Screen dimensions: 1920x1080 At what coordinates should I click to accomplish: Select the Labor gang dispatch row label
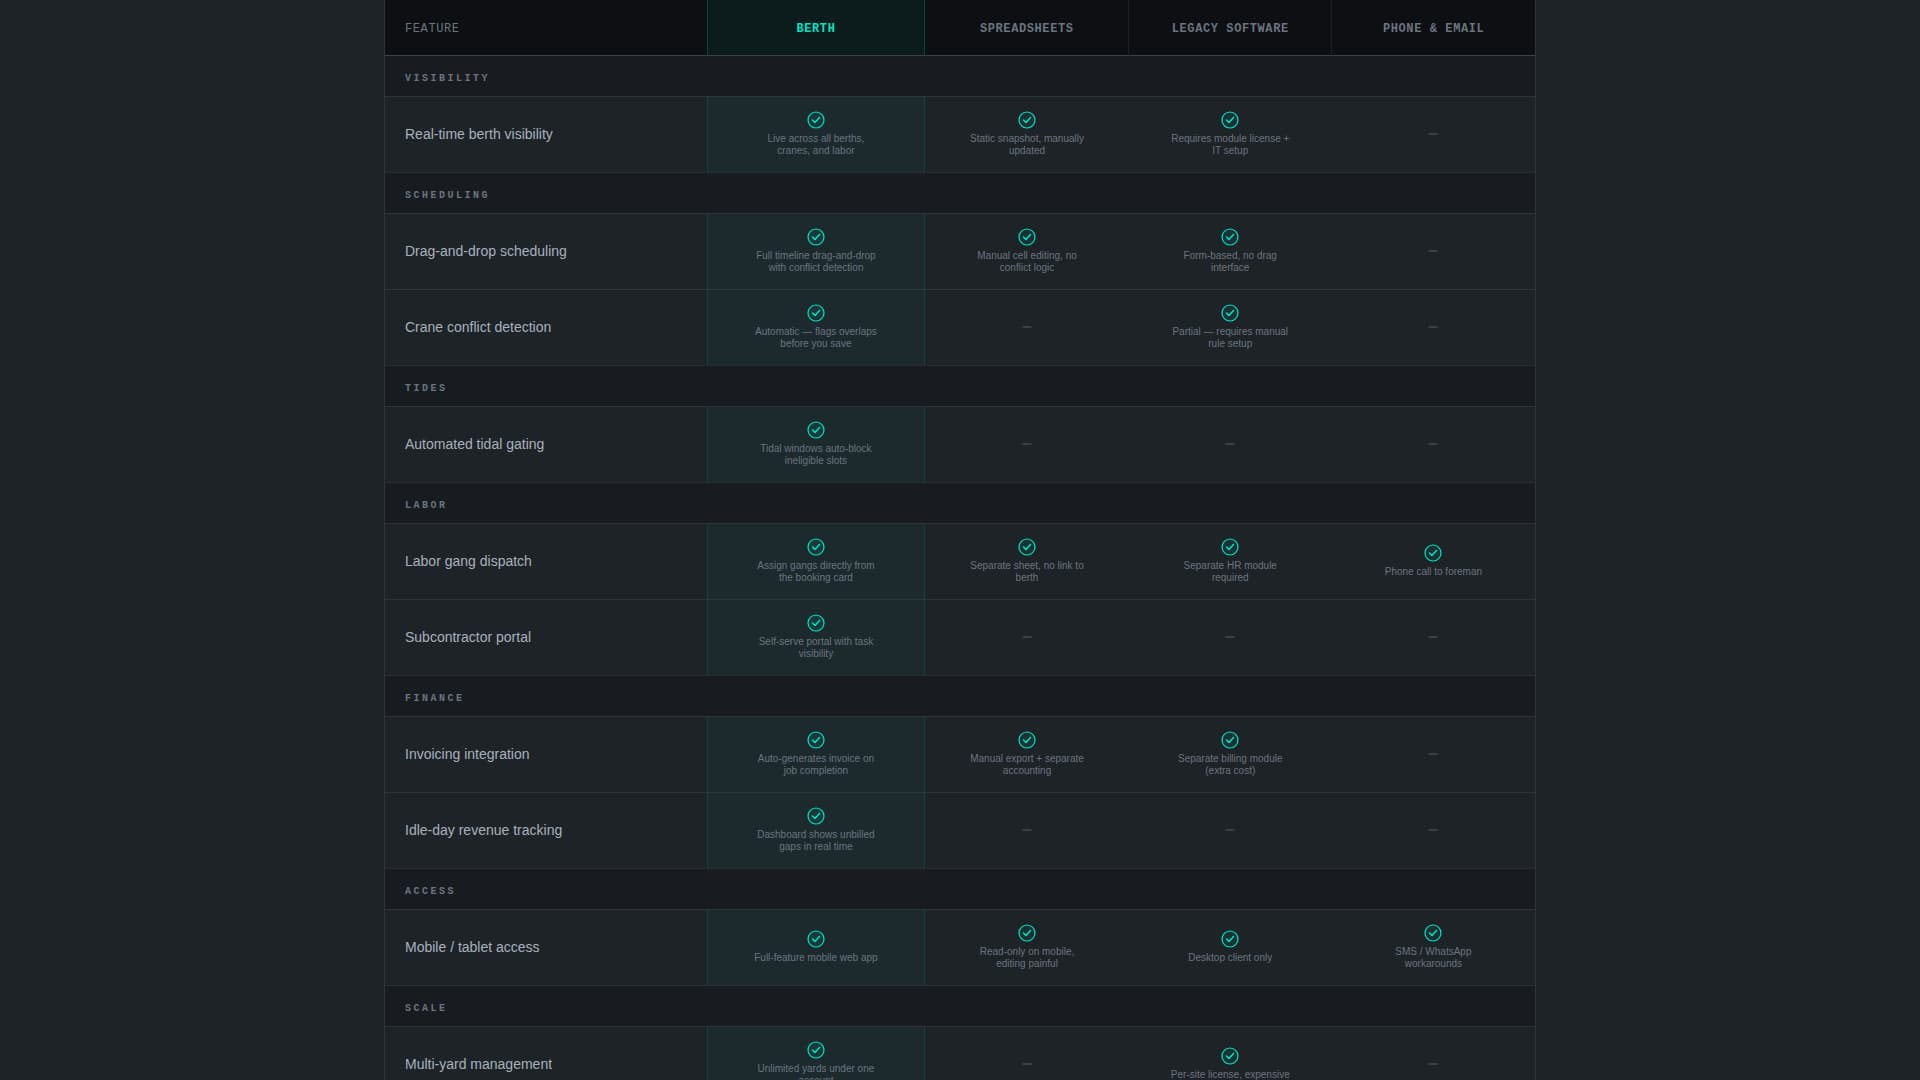coord(468,561)
